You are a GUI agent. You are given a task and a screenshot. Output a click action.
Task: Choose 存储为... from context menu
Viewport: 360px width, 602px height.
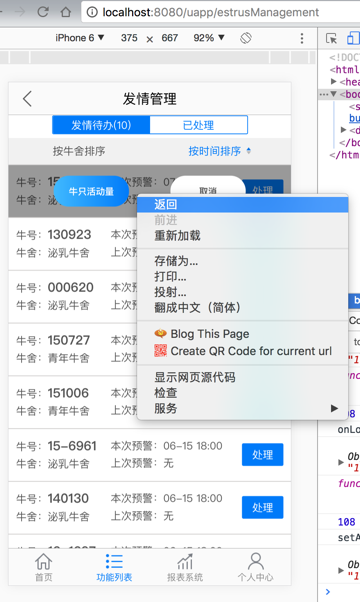(243, 261)
